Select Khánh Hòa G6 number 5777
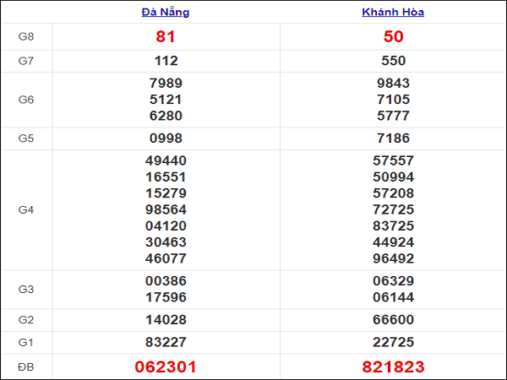 click(393, 116)
